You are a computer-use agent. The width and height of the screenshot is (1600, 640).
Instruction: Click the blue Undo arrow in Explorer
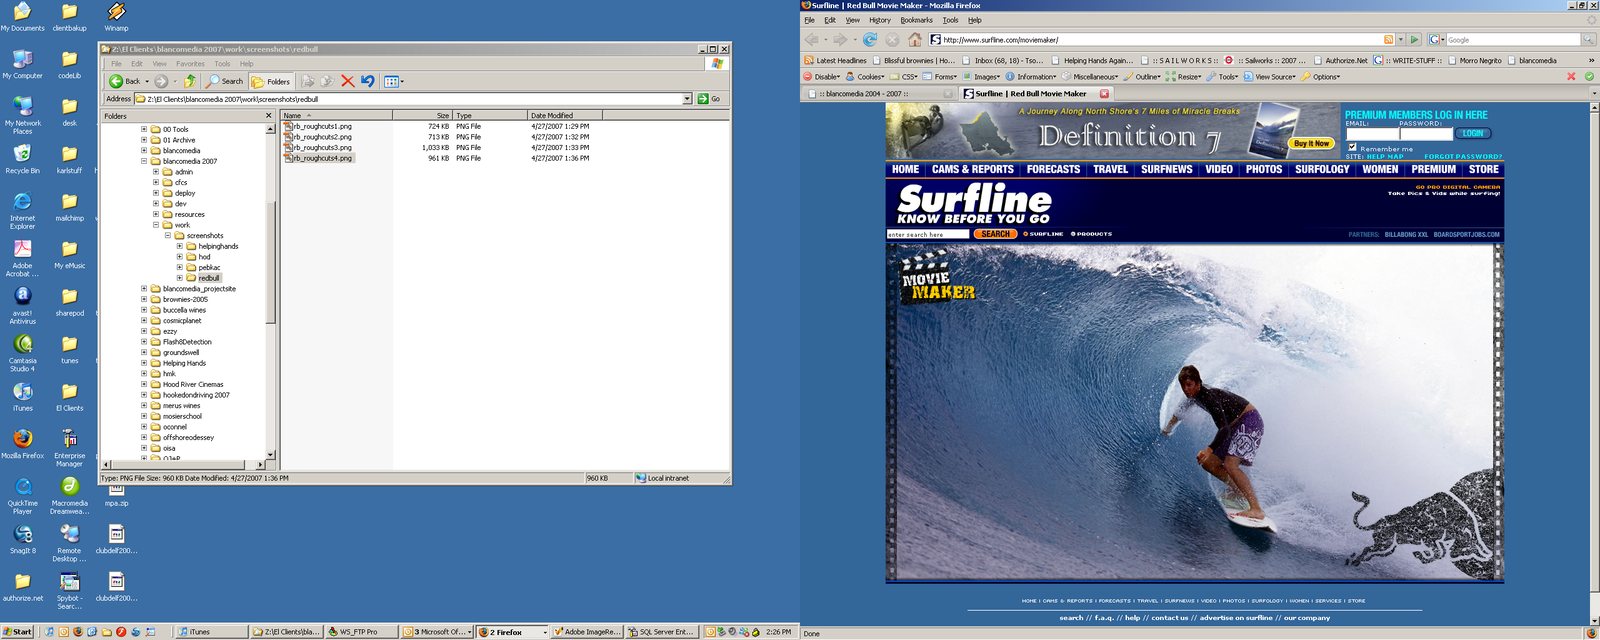tap(368, 81)
